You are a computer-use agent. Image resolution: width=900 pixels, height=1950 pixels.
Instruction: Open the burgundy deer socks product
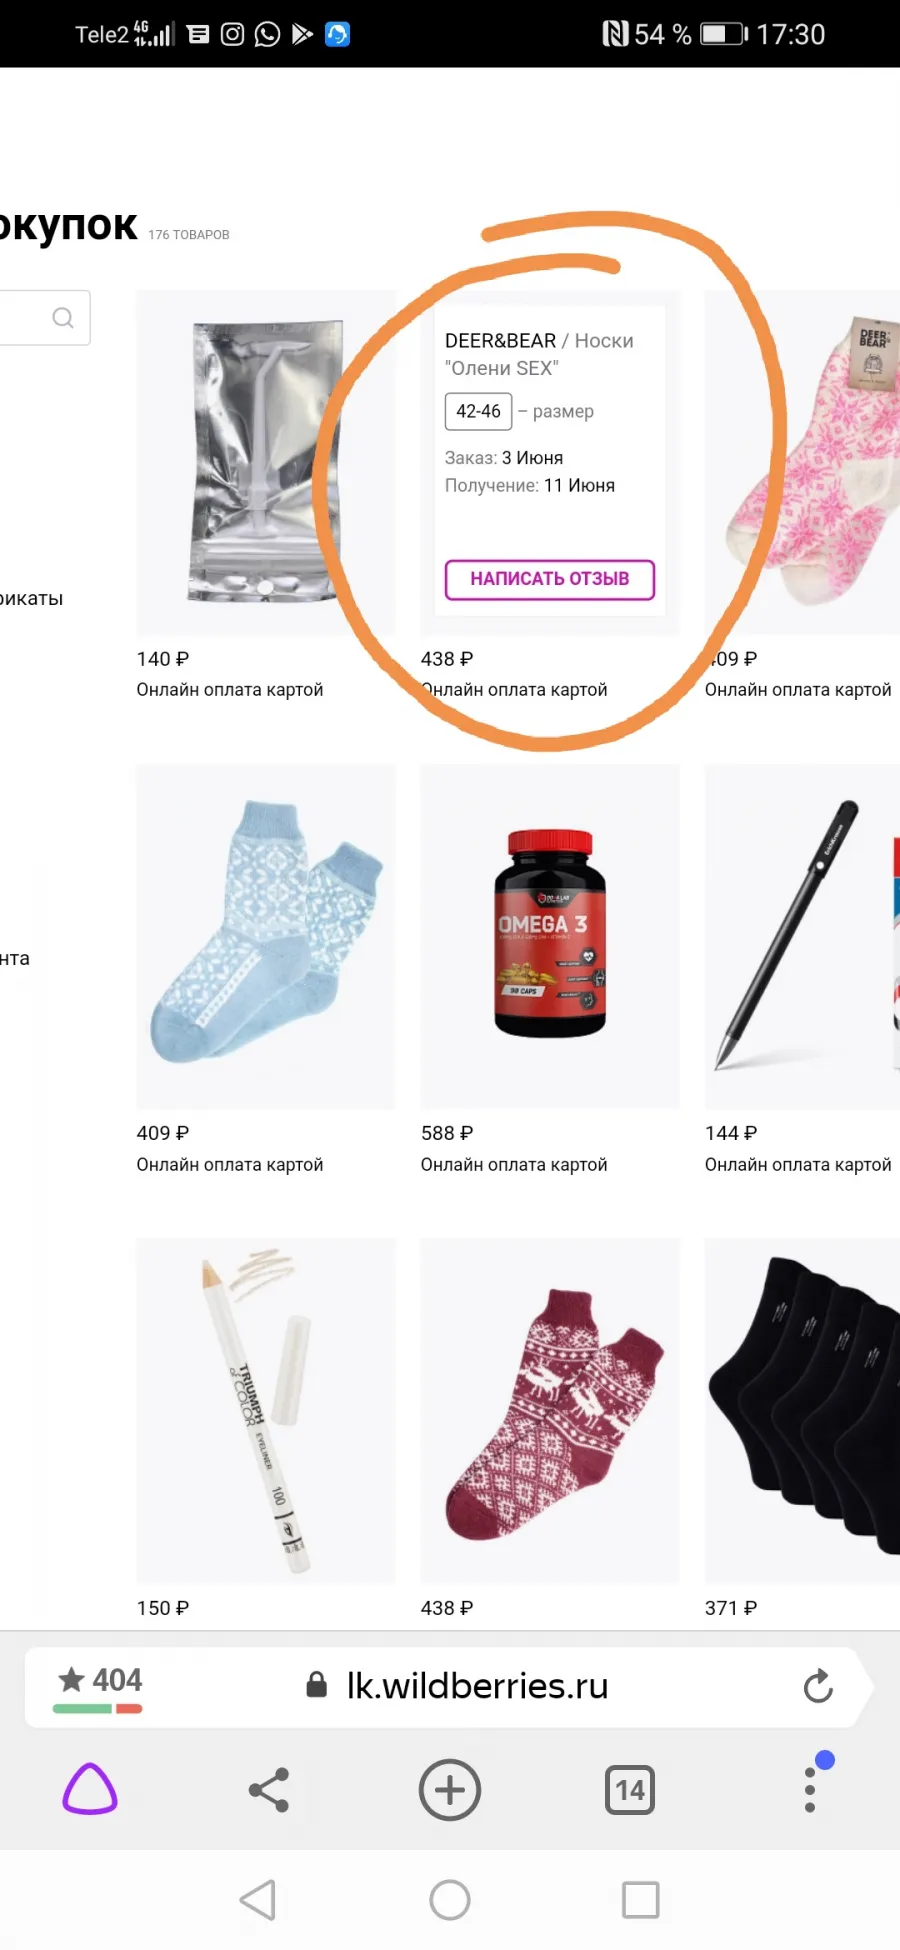(x=550, y=1410)
